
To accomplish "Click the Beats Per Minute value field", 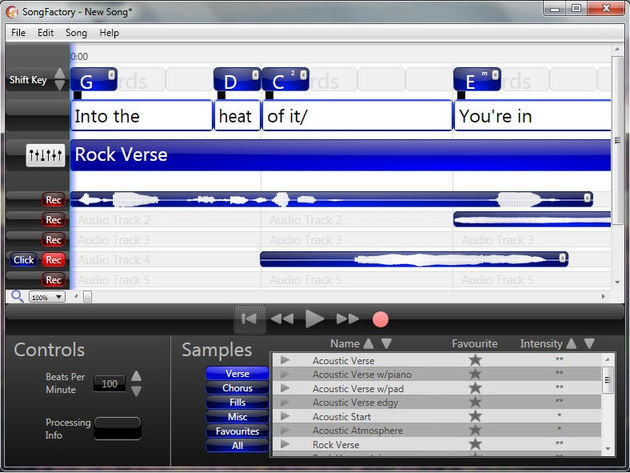I will pyautogui.click(x=109, y=384).
